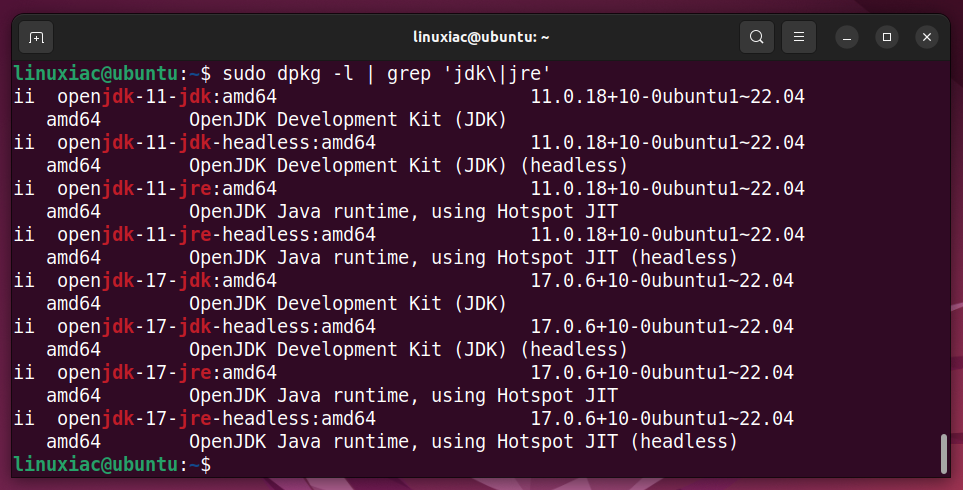This screenshot has width=963, height=490.
Task: Click the first 11.0.18+10-0ubuntu1~22.04 version string
Action: pos(668,96)
